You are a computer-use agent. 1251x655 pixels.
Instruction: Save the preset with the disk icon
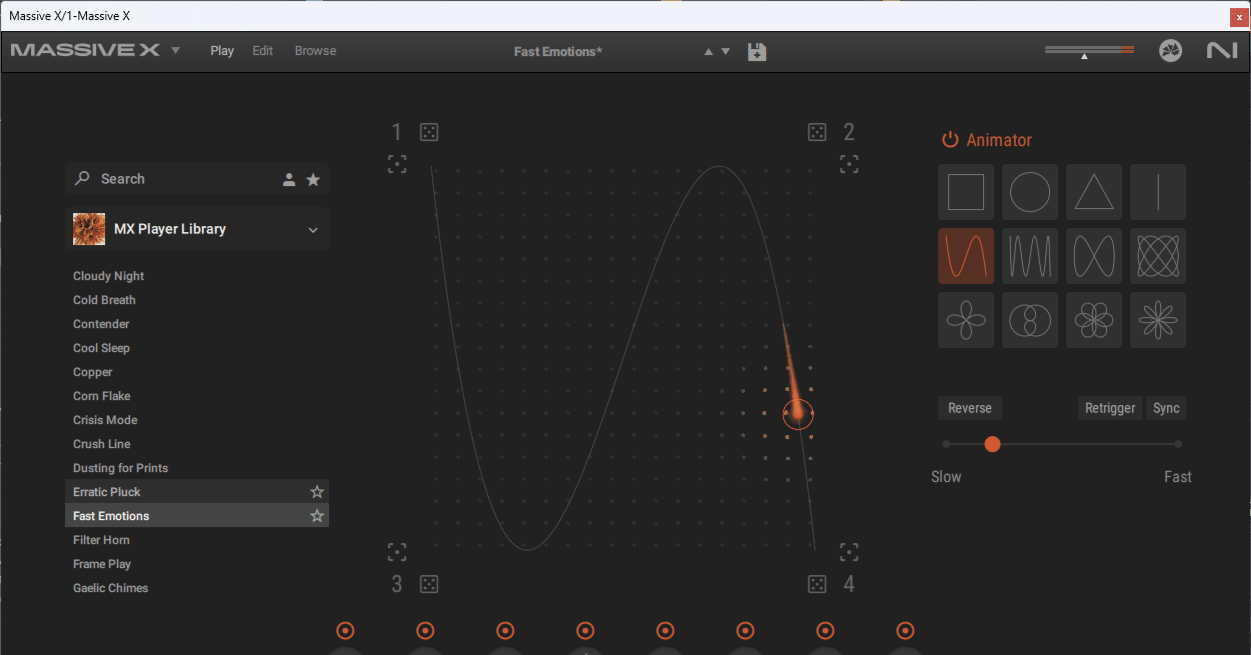coord(757,51)
